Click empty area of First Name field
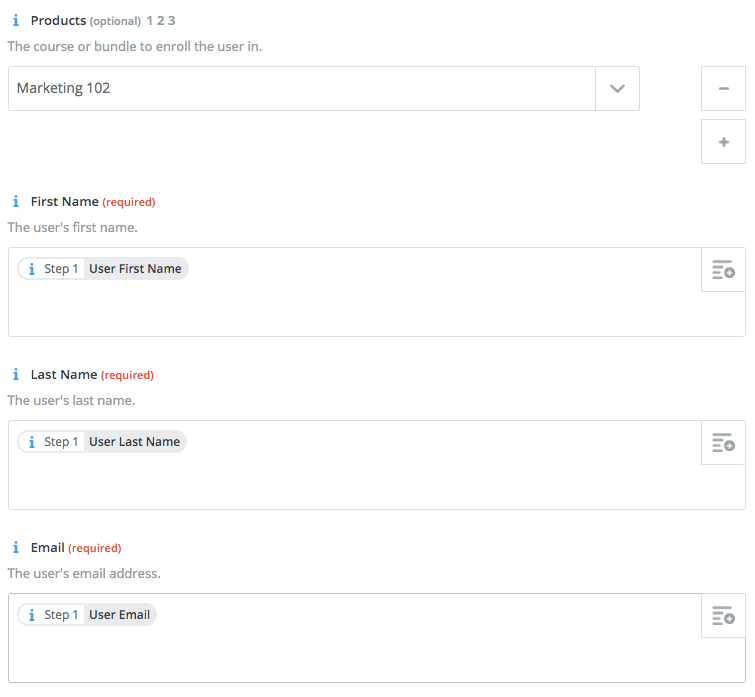 click(x=350, y=308)
